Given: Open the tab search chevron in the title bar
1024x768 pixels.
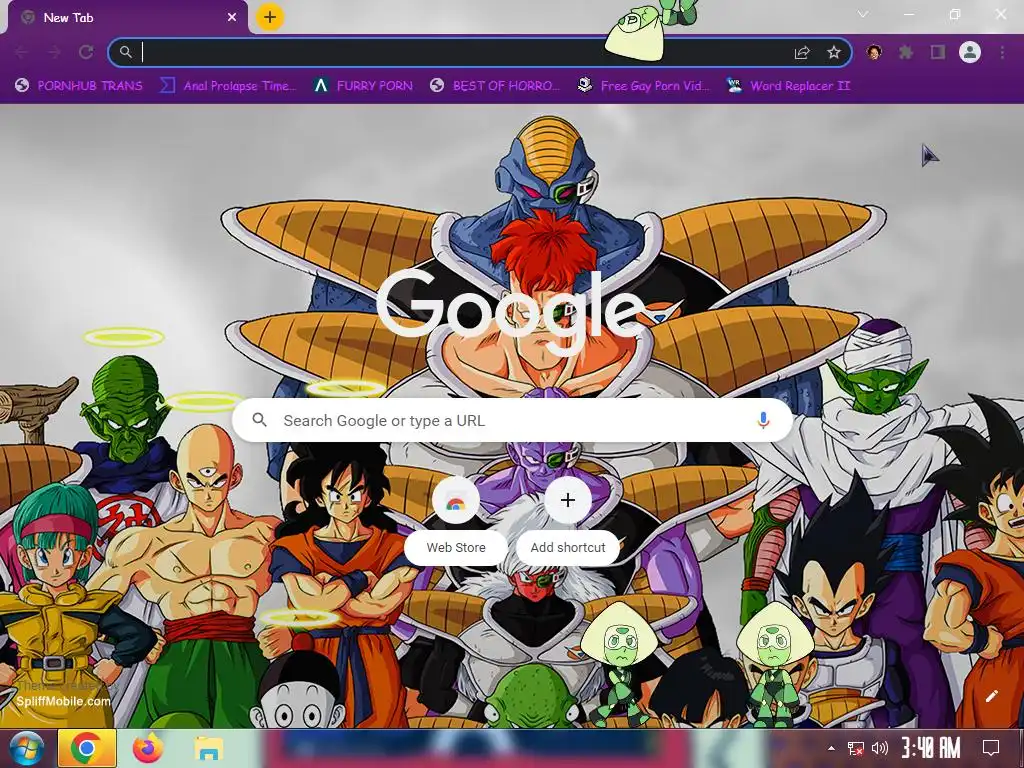Looking at the screenshot, I should pyautogui.click(x=863, y=14).
